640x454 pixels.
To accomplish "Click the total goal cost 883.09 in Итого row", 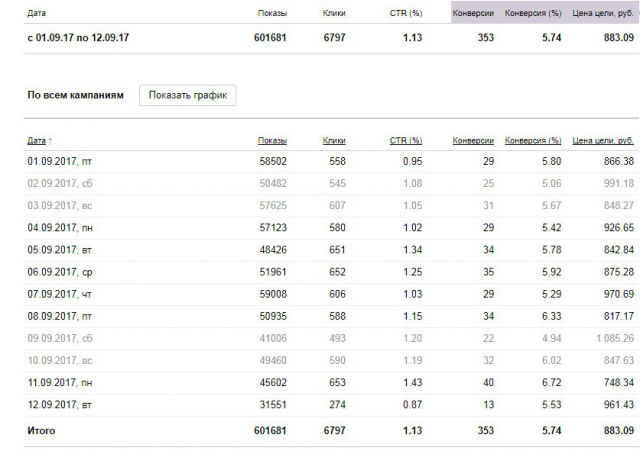I will click(619, 430).
